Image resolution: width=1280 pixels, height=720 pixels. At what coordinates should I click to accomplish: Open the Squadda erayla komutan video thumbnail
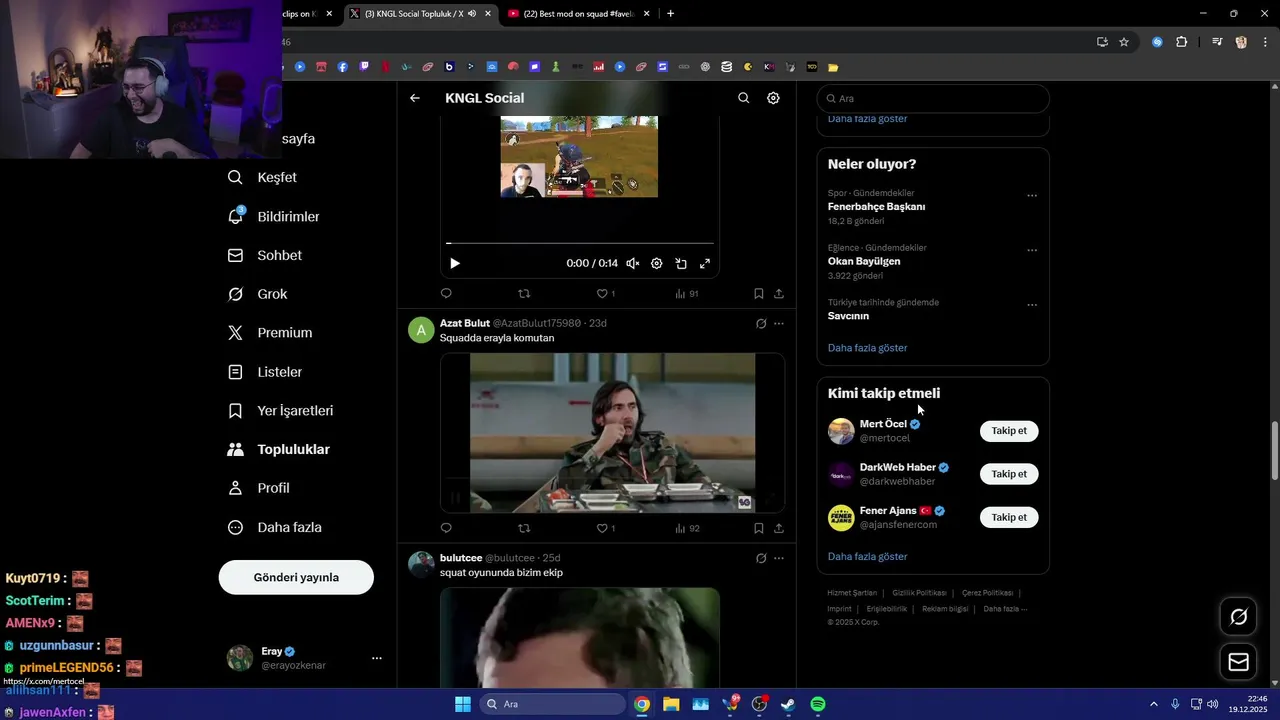coord(612,433)
